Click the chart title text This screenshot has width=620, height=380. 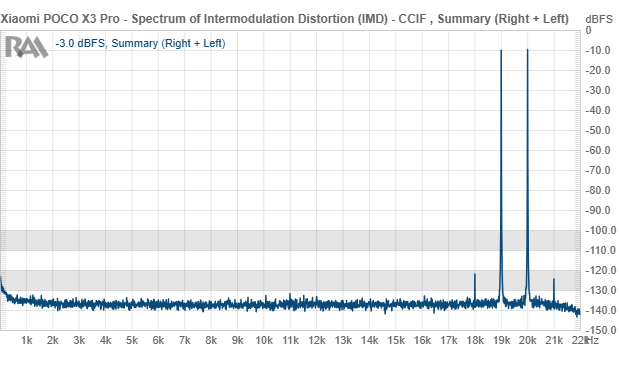point(285,19)
